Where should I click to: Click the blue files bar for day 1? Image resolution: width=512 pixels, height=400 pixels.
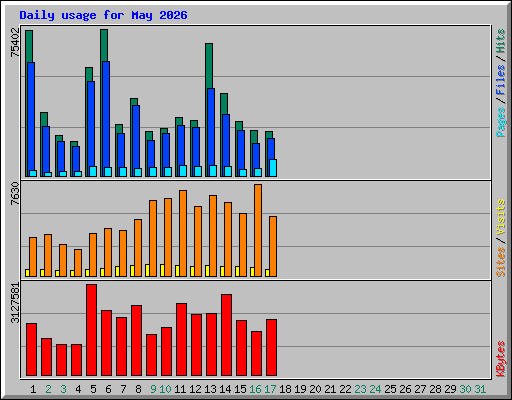[x=31, y=115]
